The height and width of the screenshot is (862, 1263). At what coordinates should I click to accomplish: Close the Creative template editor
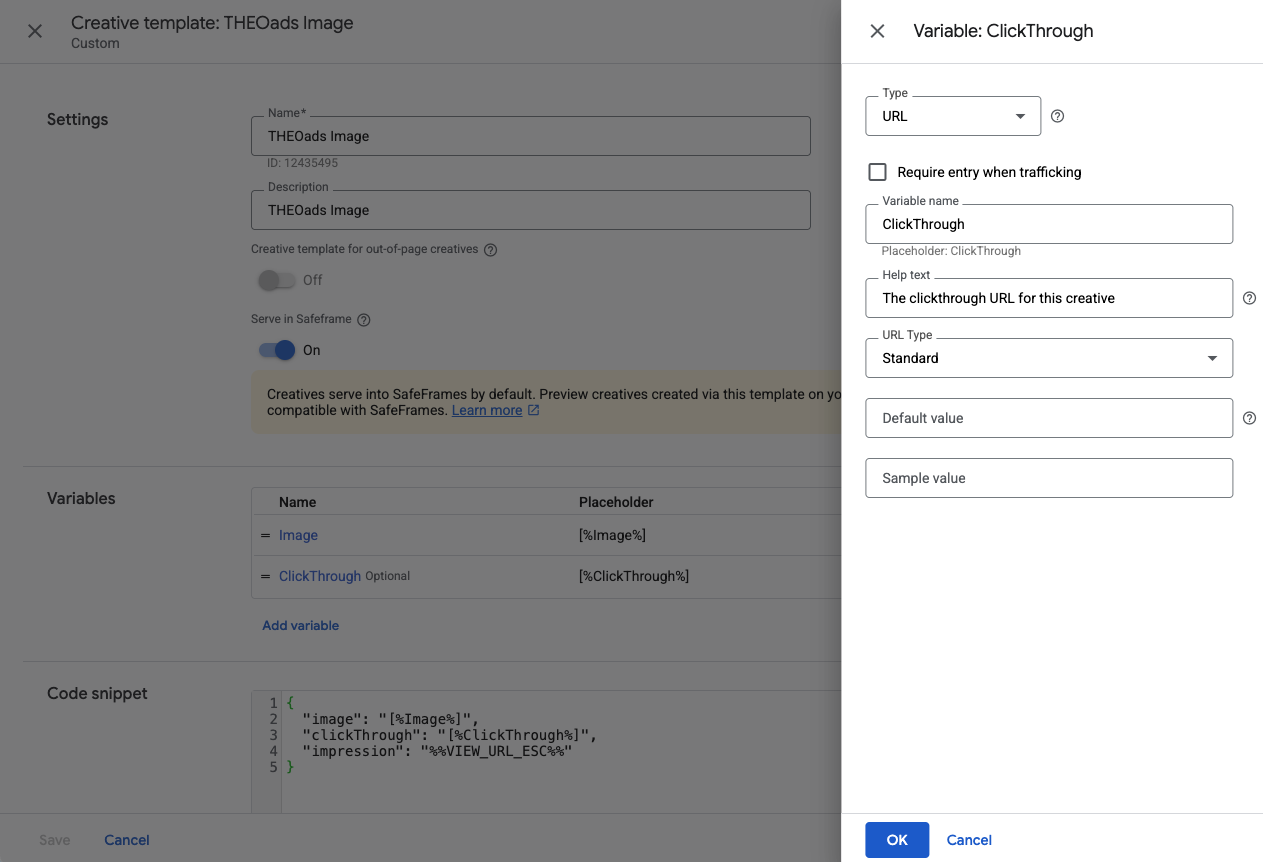coord(34,31)
